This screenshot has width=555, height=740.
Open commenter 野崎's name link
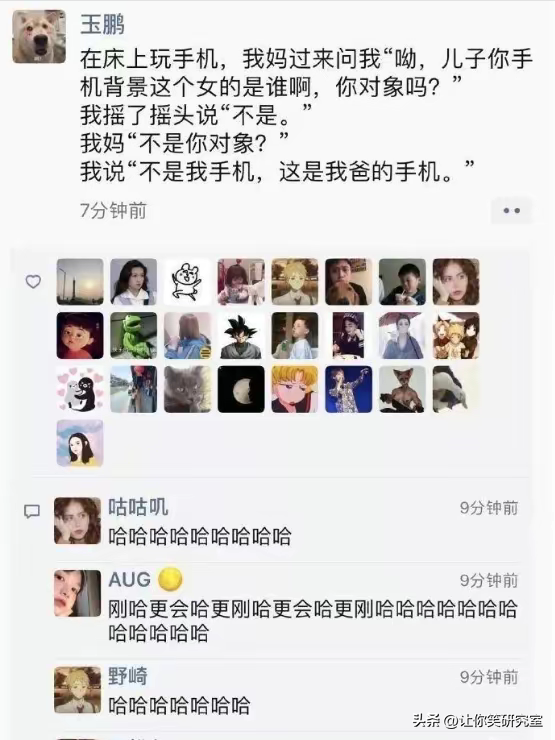128,676
